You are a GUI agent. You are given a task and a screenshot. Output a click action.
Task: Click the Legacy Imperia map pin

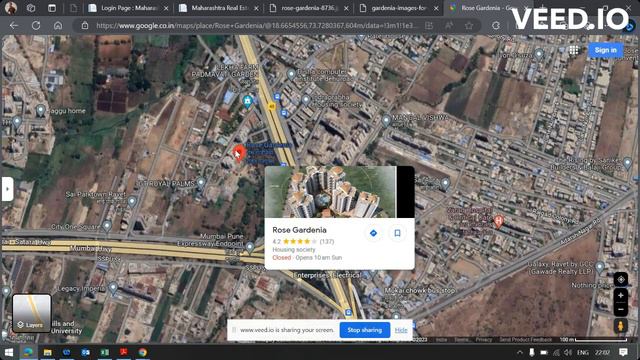(113, 288)
